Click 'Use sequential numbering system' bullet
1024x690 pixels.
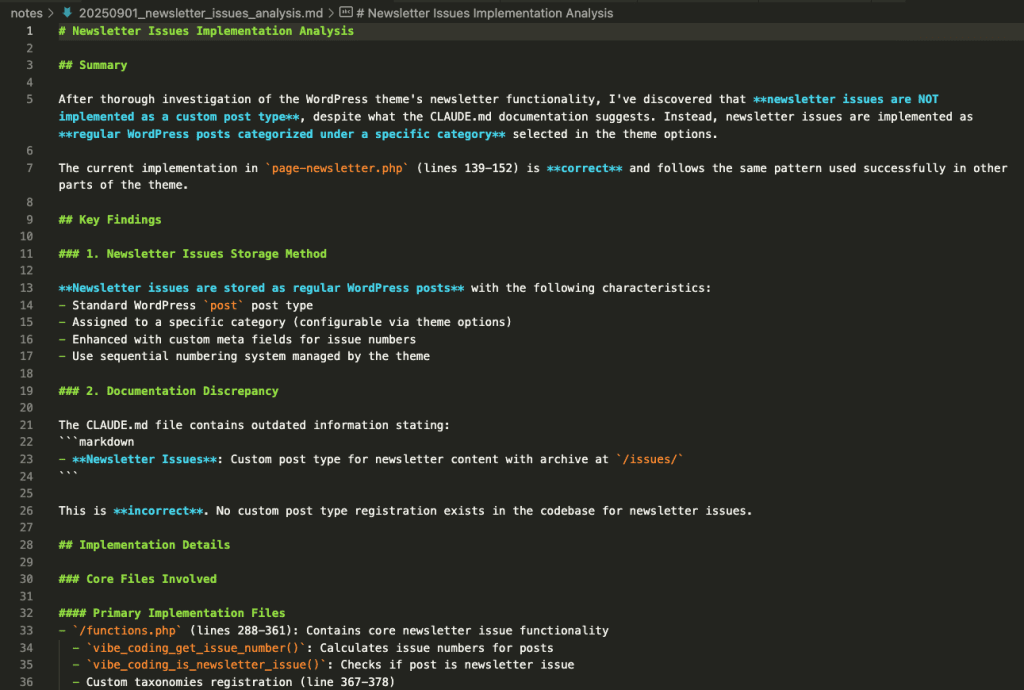[244, 356]
